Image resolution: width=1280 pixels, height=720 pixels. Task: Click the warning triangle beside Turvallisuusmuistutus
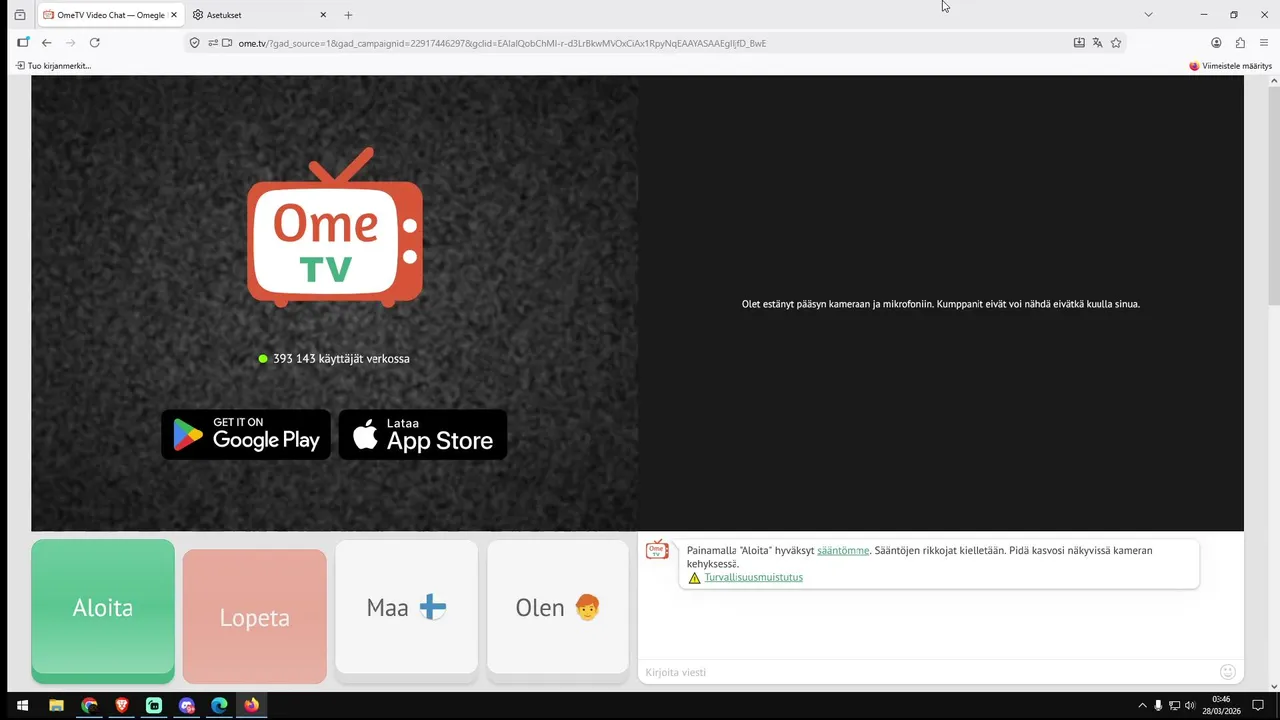(x=694, y=578)
